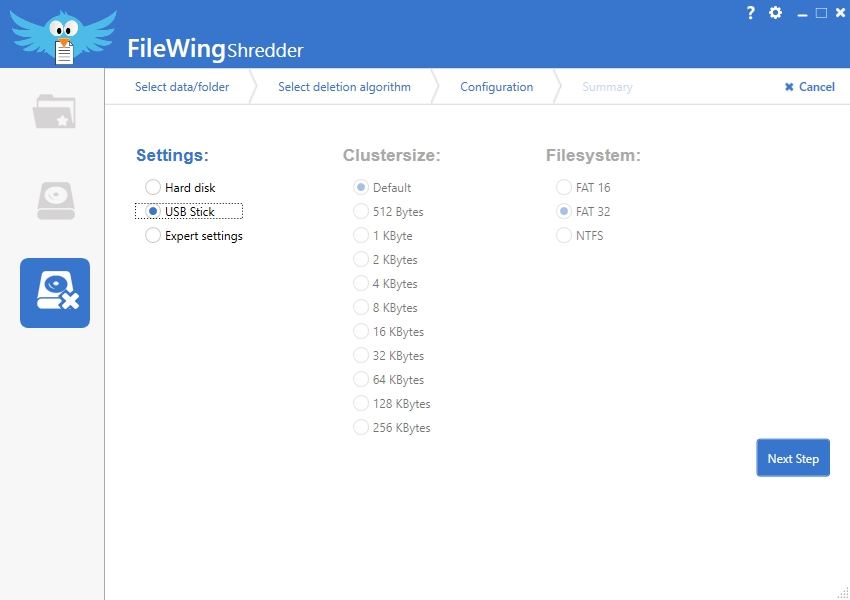The image size is (850, 600).
Task: Select NTFS filesystem
Action: click(579, 236)
